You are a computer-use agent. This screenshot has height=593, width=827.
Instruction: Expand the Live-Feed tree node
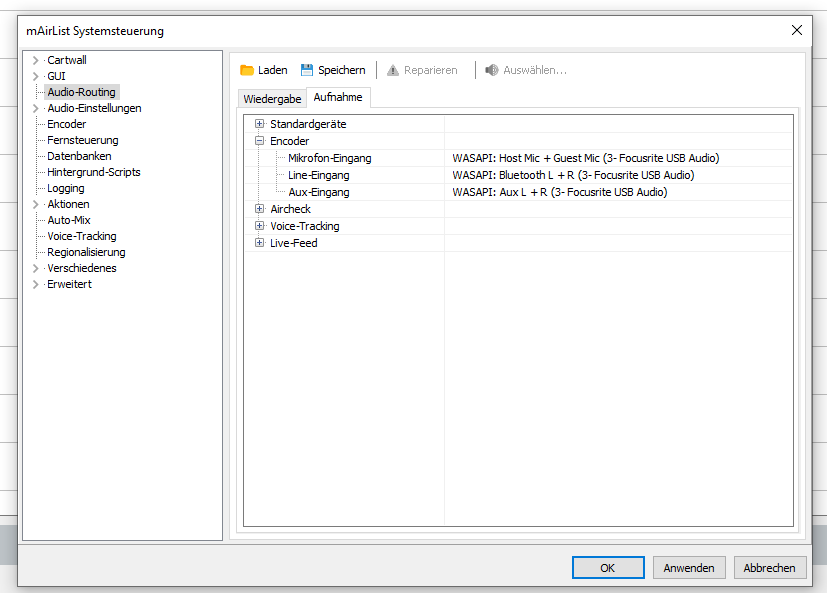tap(260, 243)
